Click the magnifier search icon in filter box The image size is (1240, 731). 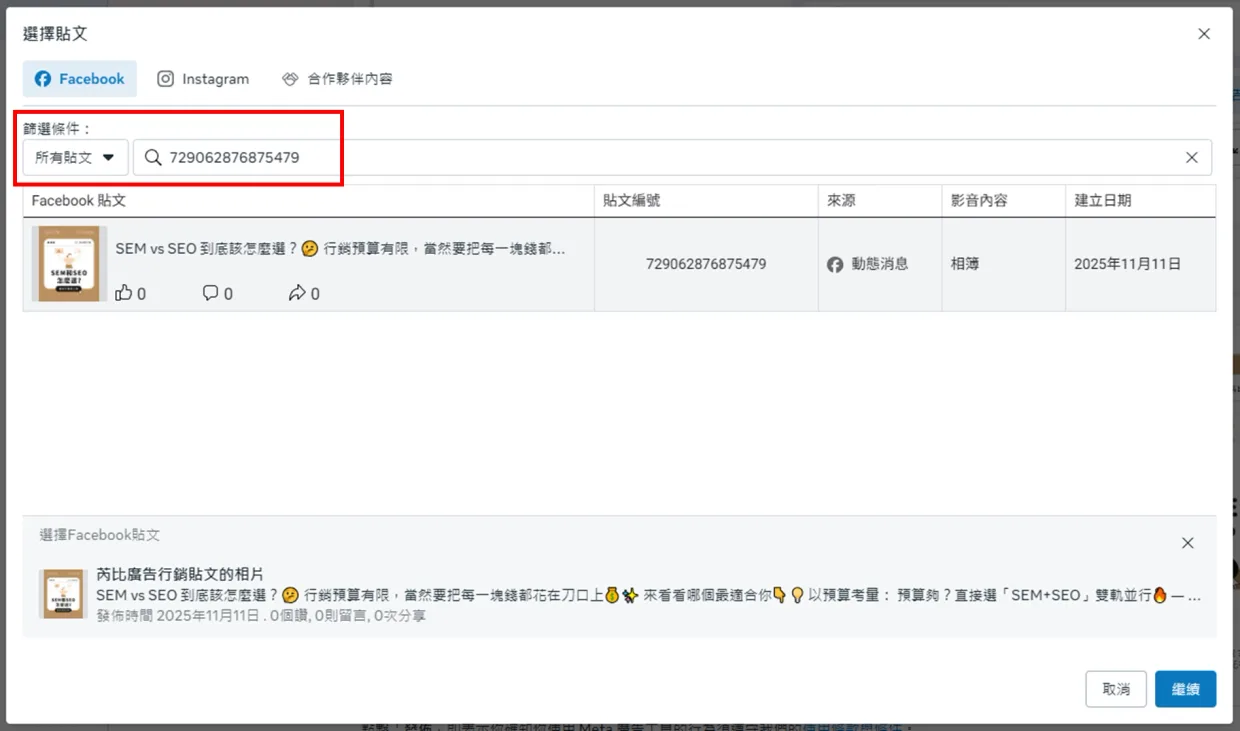point(153,157)
